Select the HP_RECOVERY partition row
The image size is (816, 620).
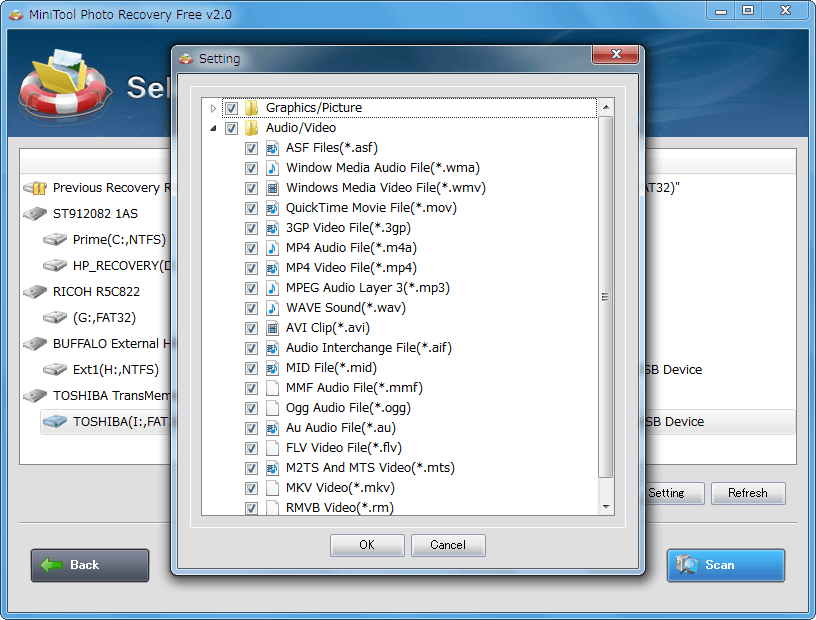click(107, 266)
